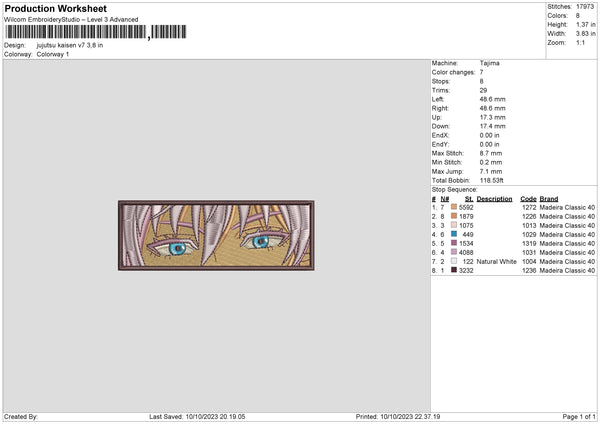Screen dimensions: 600x424
Task: Click the swatch for thread code 1031
Action: pos(454,252)
